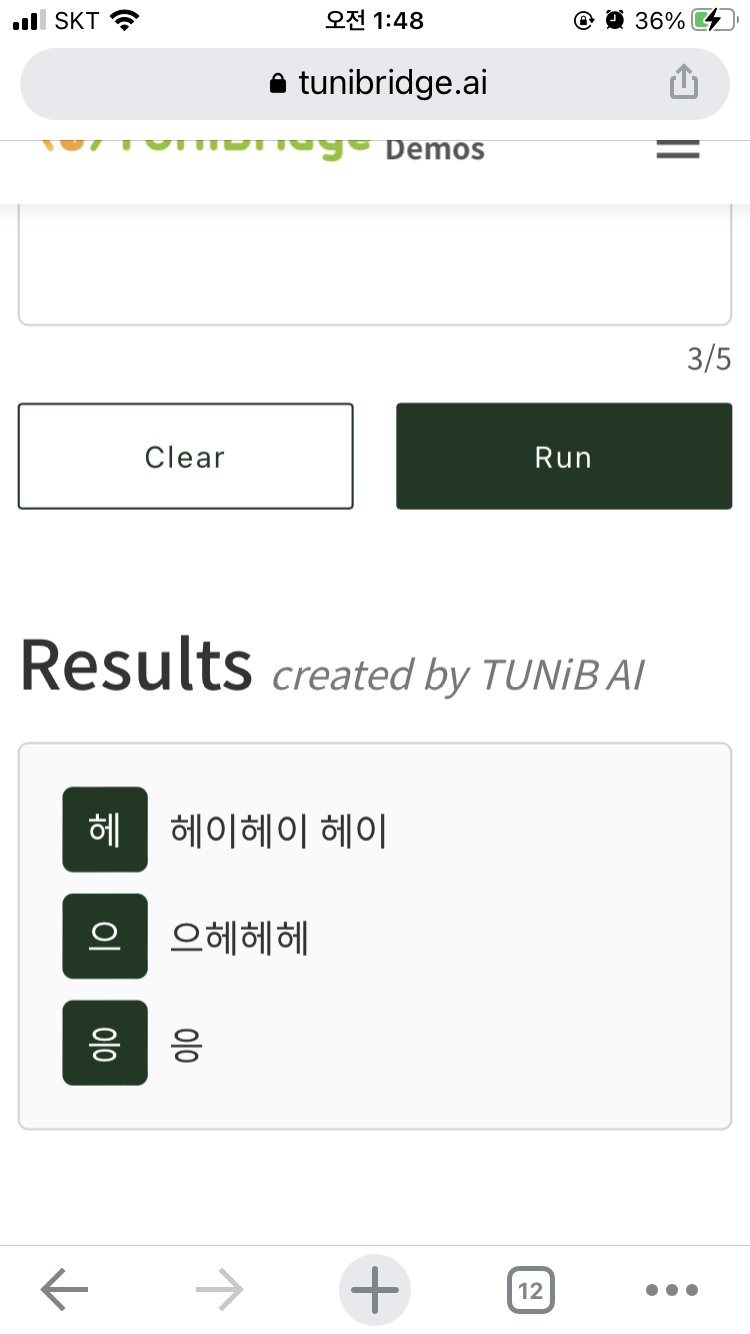Tap the 으 letter badge
Image resolution: width=750 pixels, height=1334 pixels.
click(x=105, y=936)
